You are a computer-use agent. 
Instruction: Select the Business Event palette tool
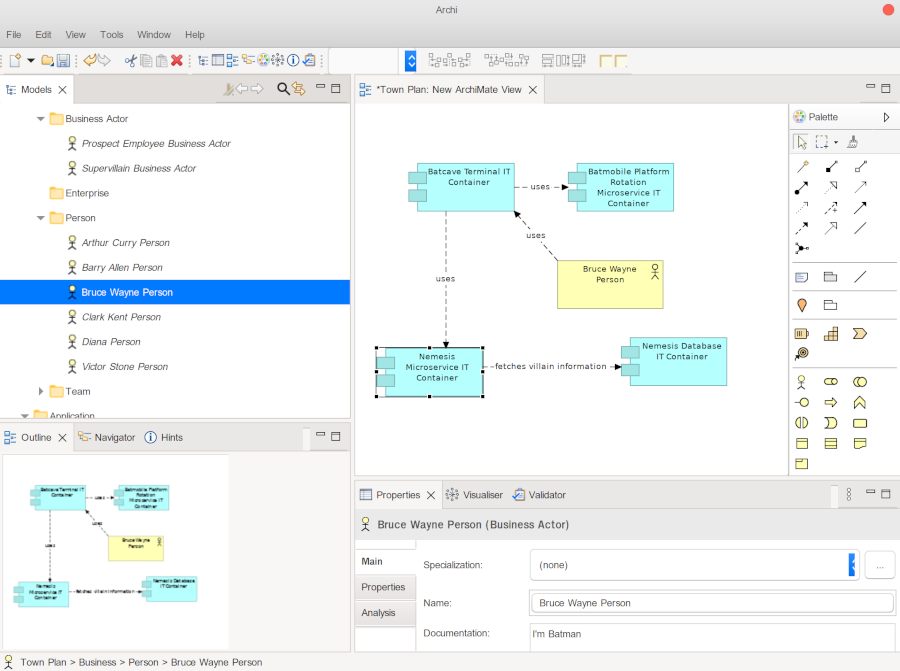(x=831, y=423)
